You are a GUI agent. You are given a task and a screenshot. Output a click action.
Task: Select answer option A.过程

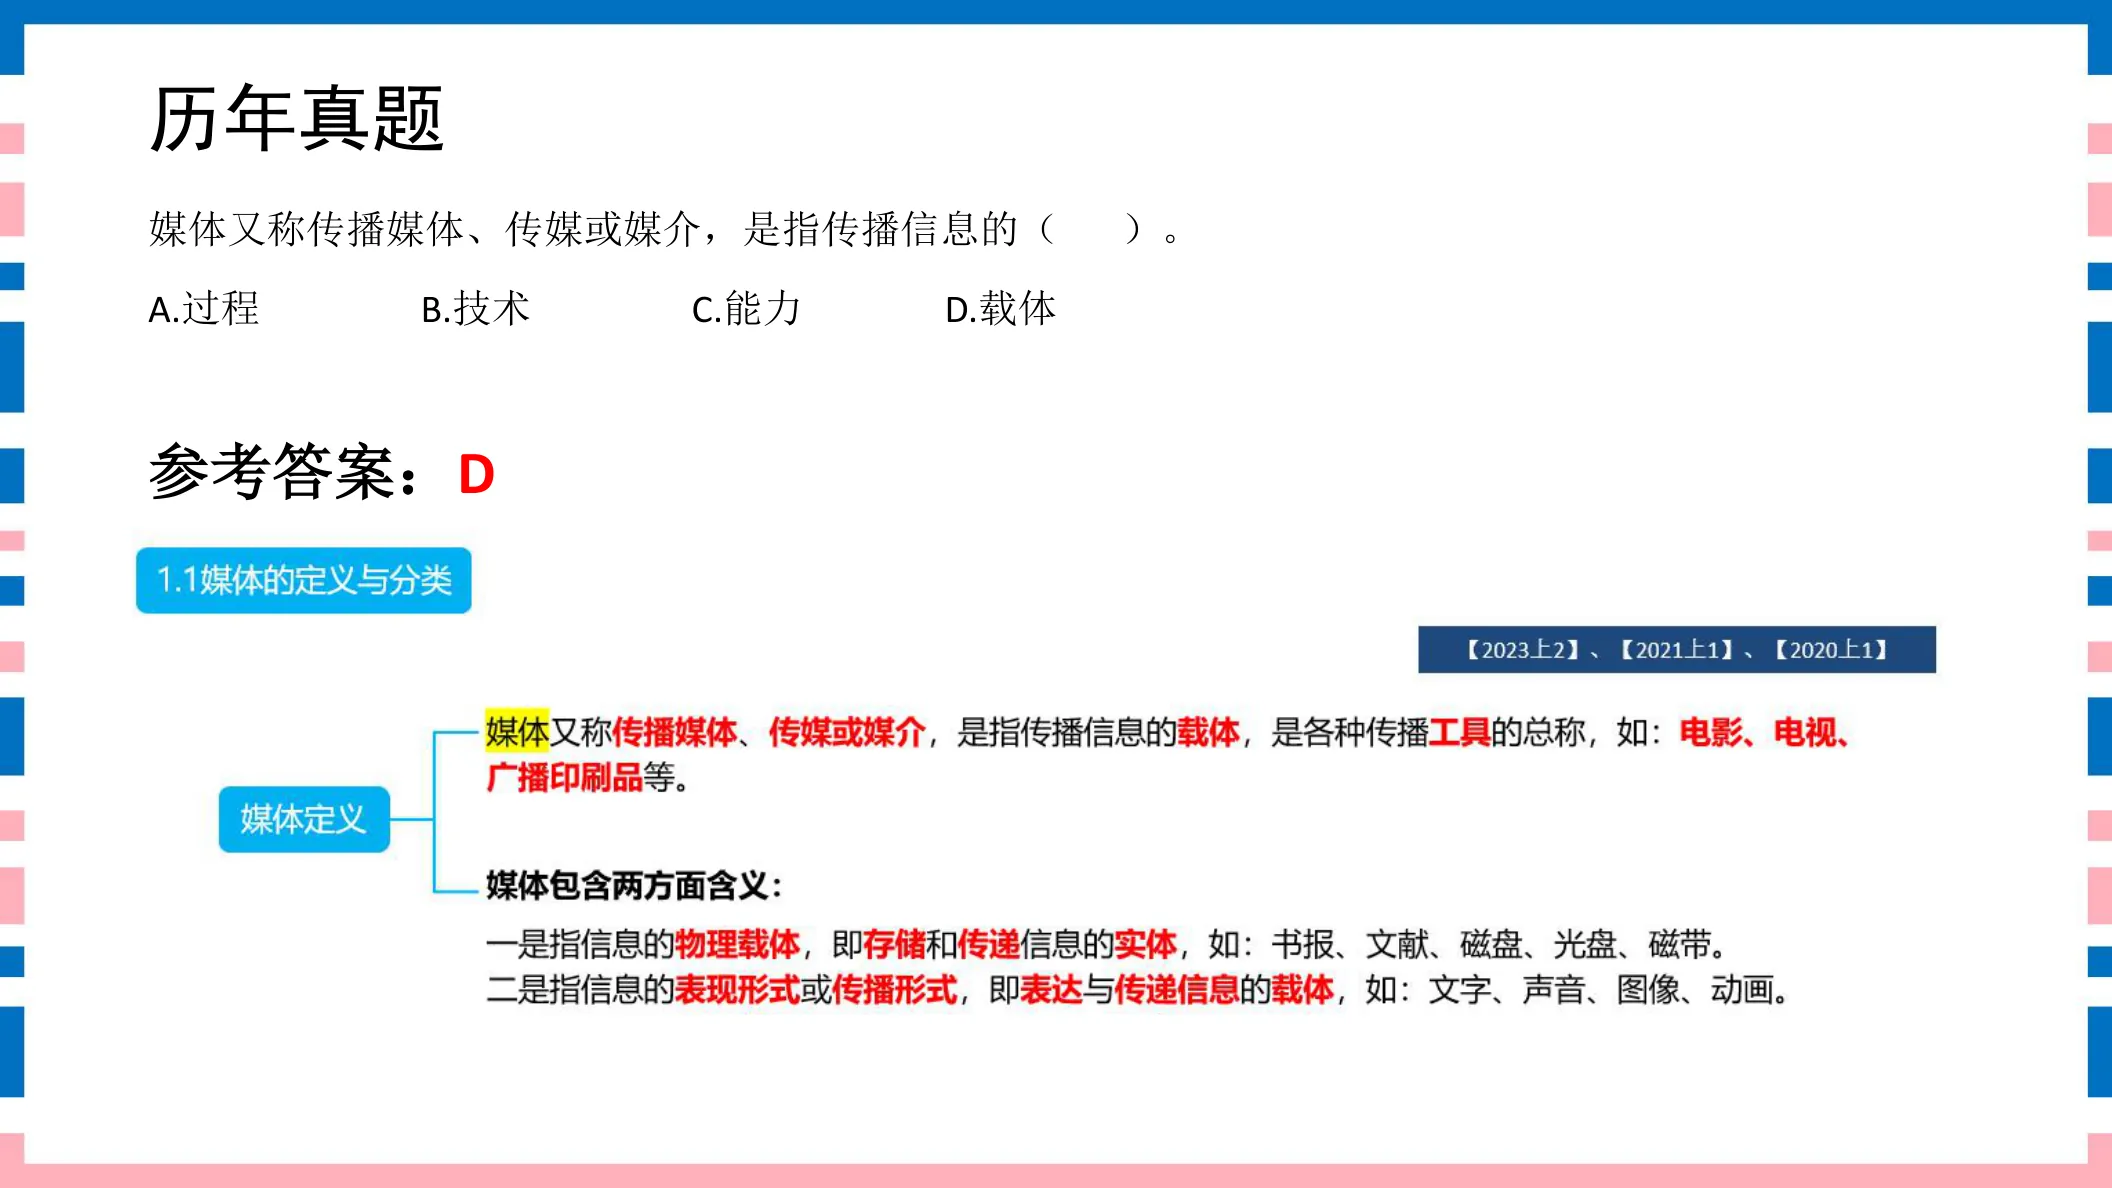coord(204,309)
